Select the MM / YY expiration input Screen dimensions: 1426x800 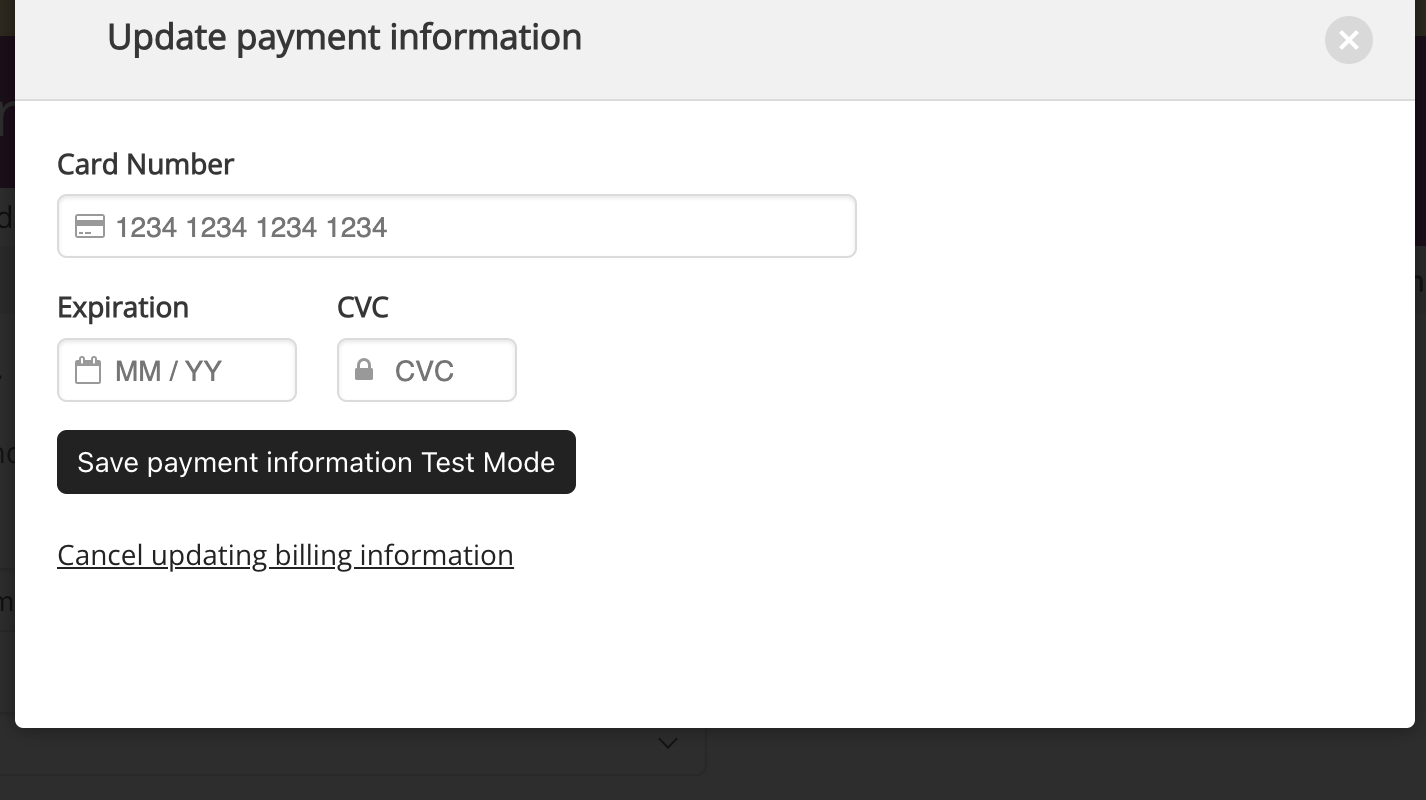point(177,370)
